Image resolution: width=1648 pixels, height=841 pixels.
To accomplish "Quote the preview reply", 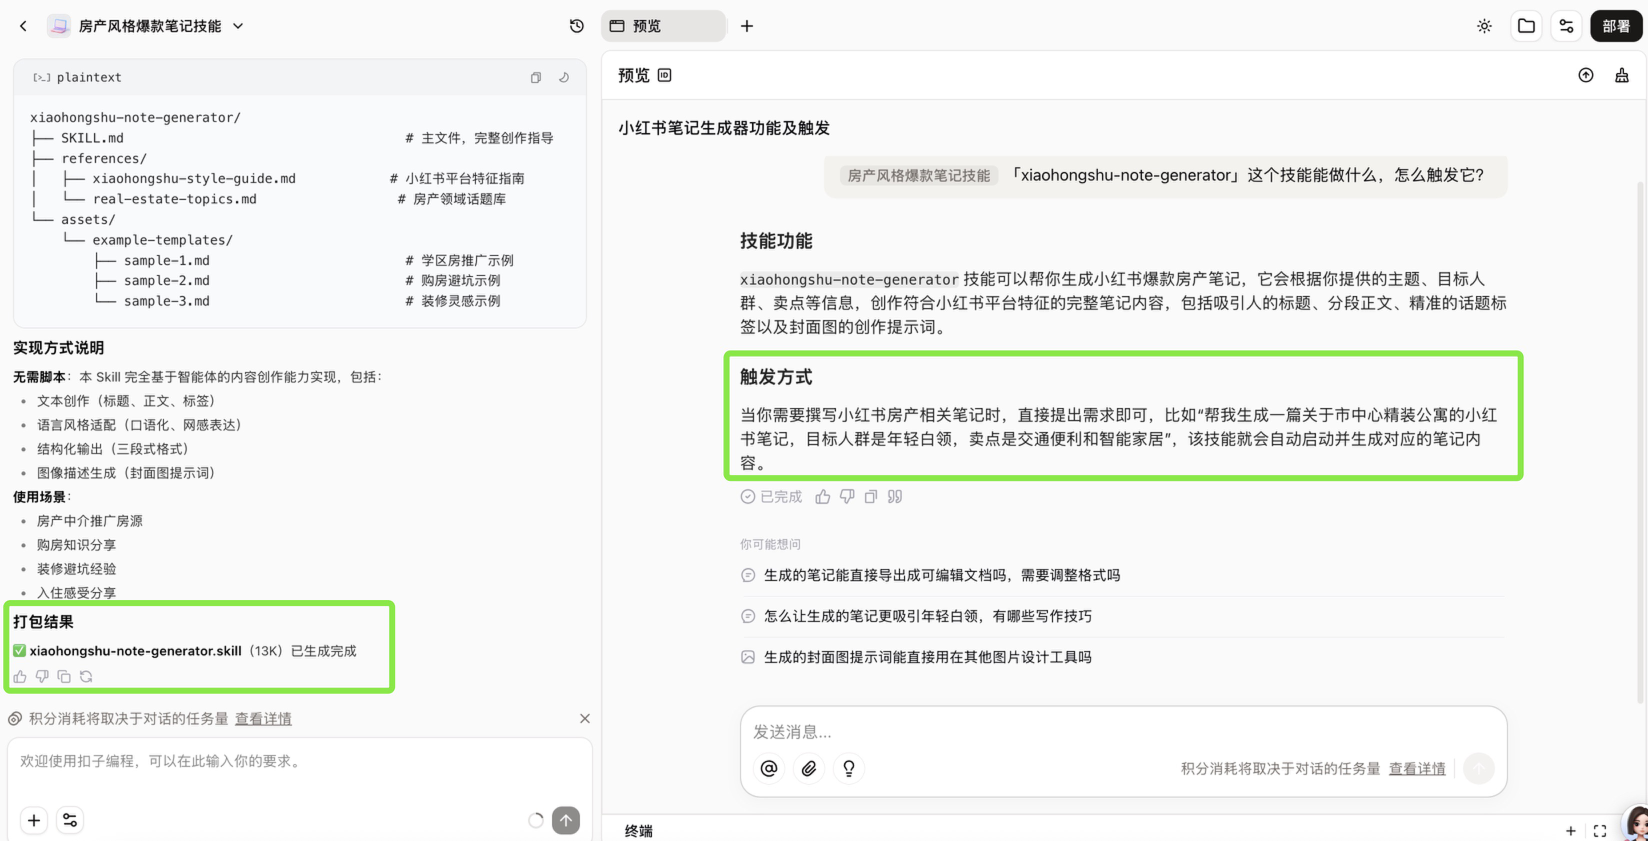I will coord(895,497).
